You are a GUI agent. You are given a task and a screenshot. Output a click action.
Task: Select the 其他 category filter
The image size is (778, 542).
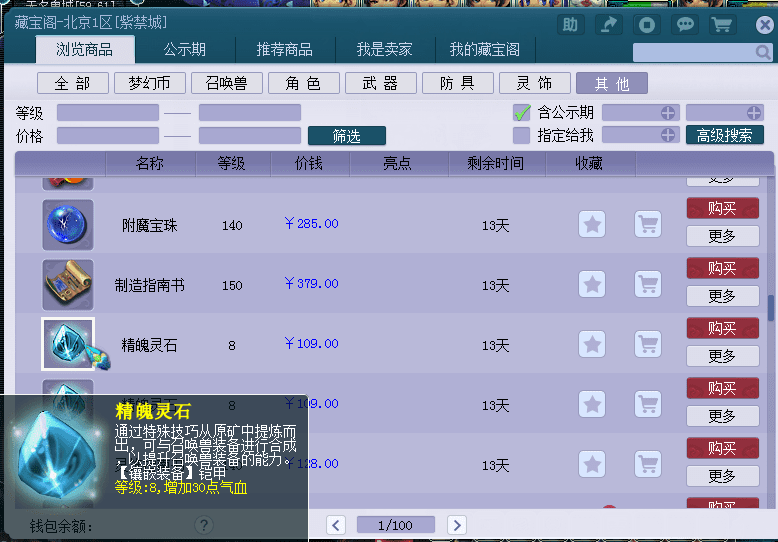(612, 83)
